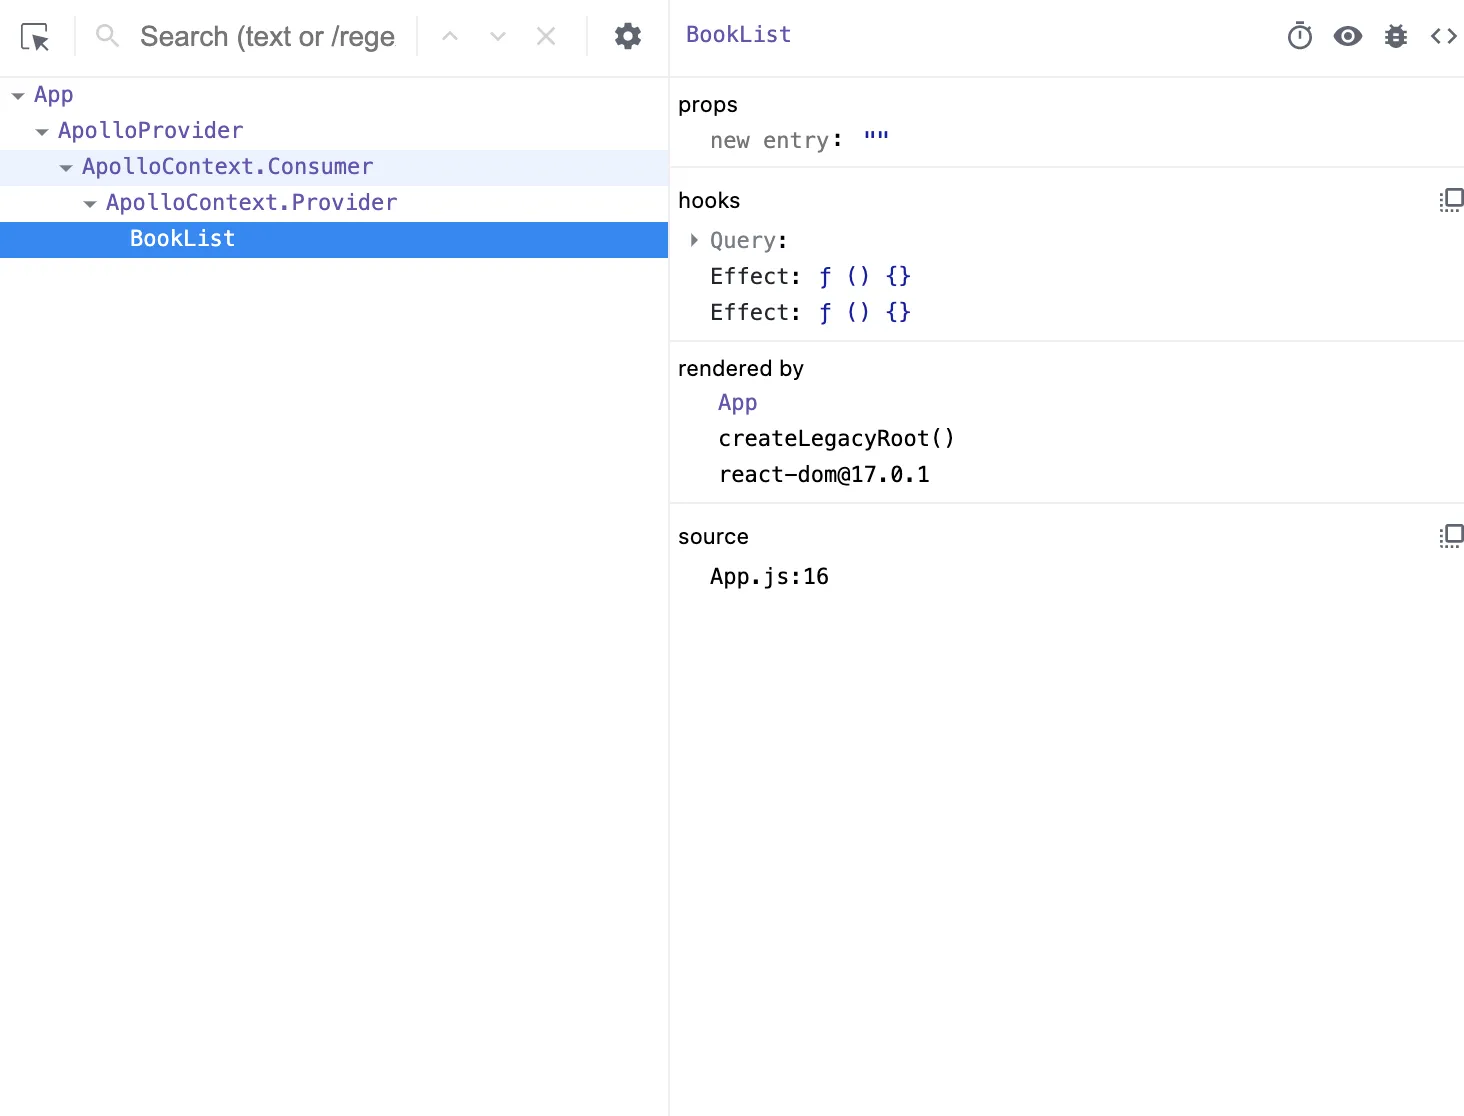The width and height of the screenshot is (1464, 1116).
Task: View source via the angle brackets icon
Action: pos(1443,37)
